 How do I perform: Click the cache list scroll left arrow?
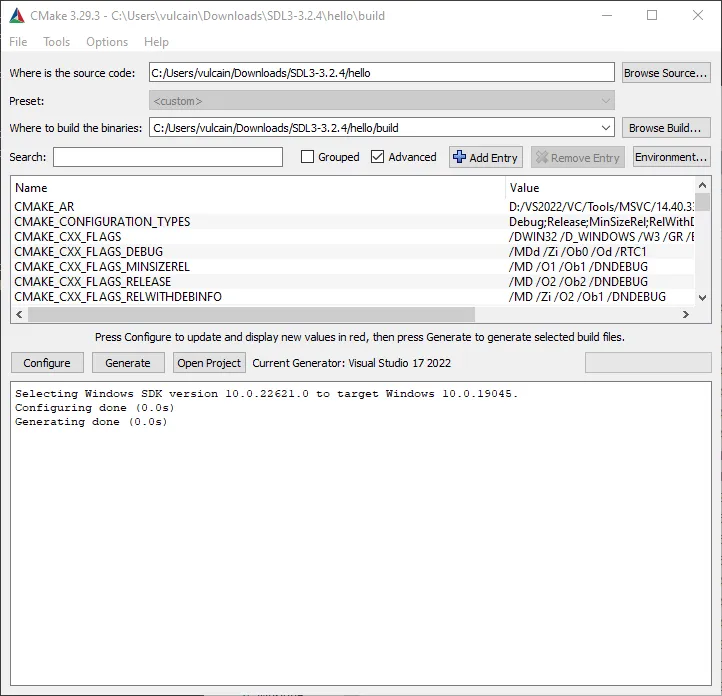tap(19, 314)
